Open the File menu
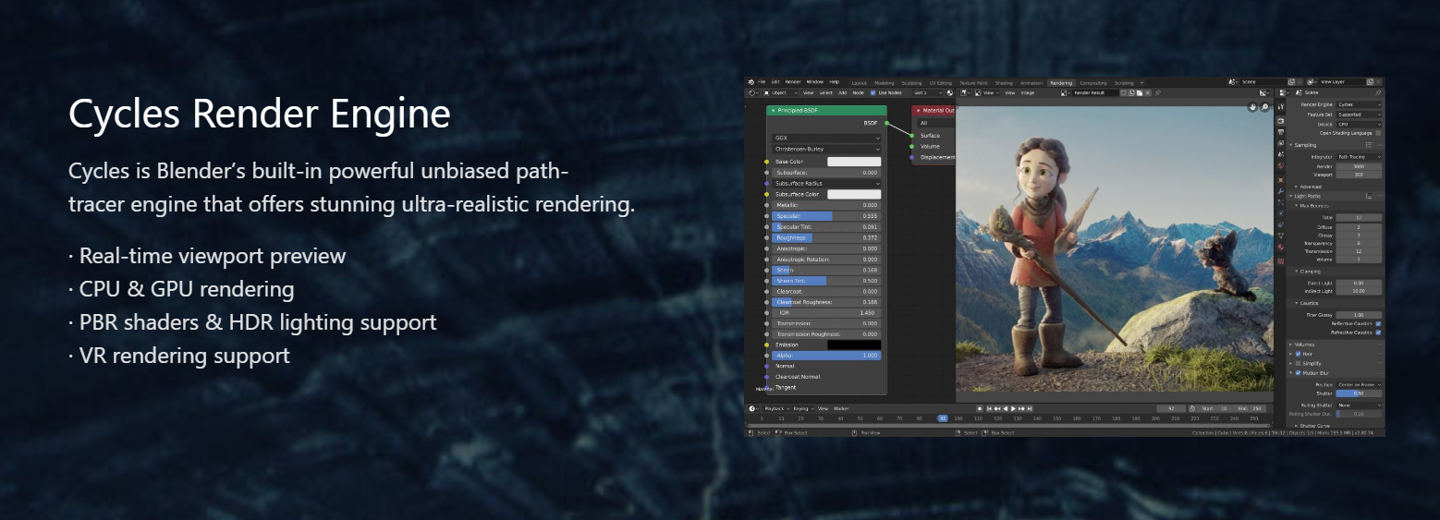The height and width of the screenshot is (520, 1440). tap(761, 82)
